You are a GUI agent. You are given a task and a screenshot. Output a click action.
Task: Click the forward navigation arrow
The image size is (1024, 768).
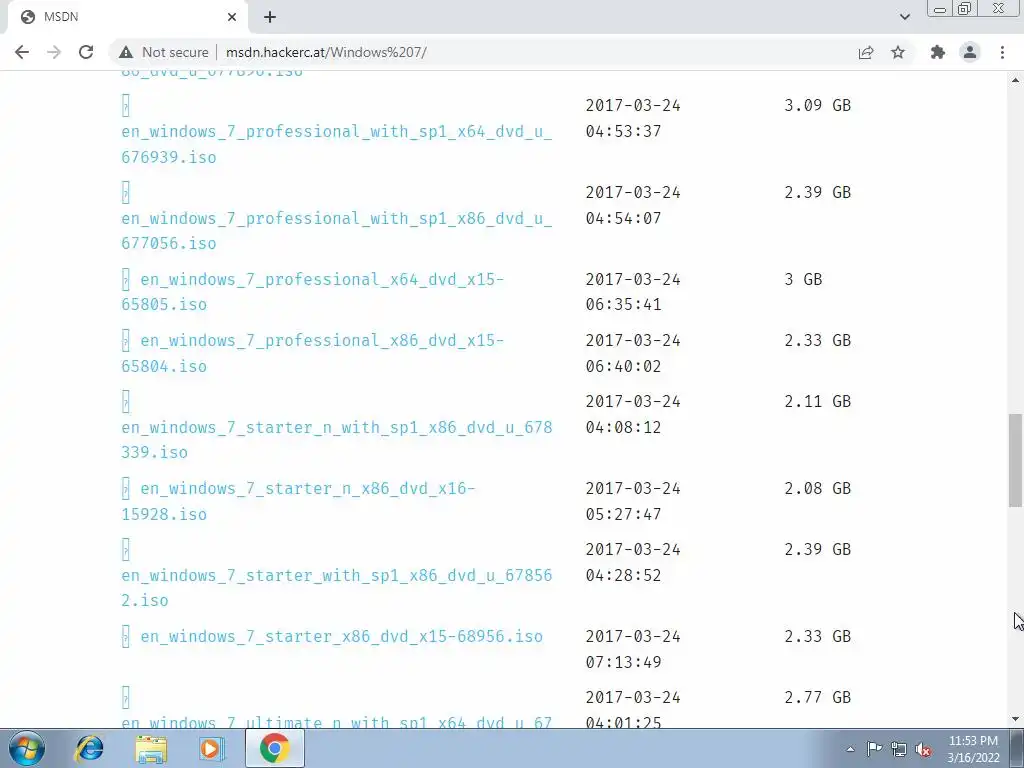tap(54, 52)
